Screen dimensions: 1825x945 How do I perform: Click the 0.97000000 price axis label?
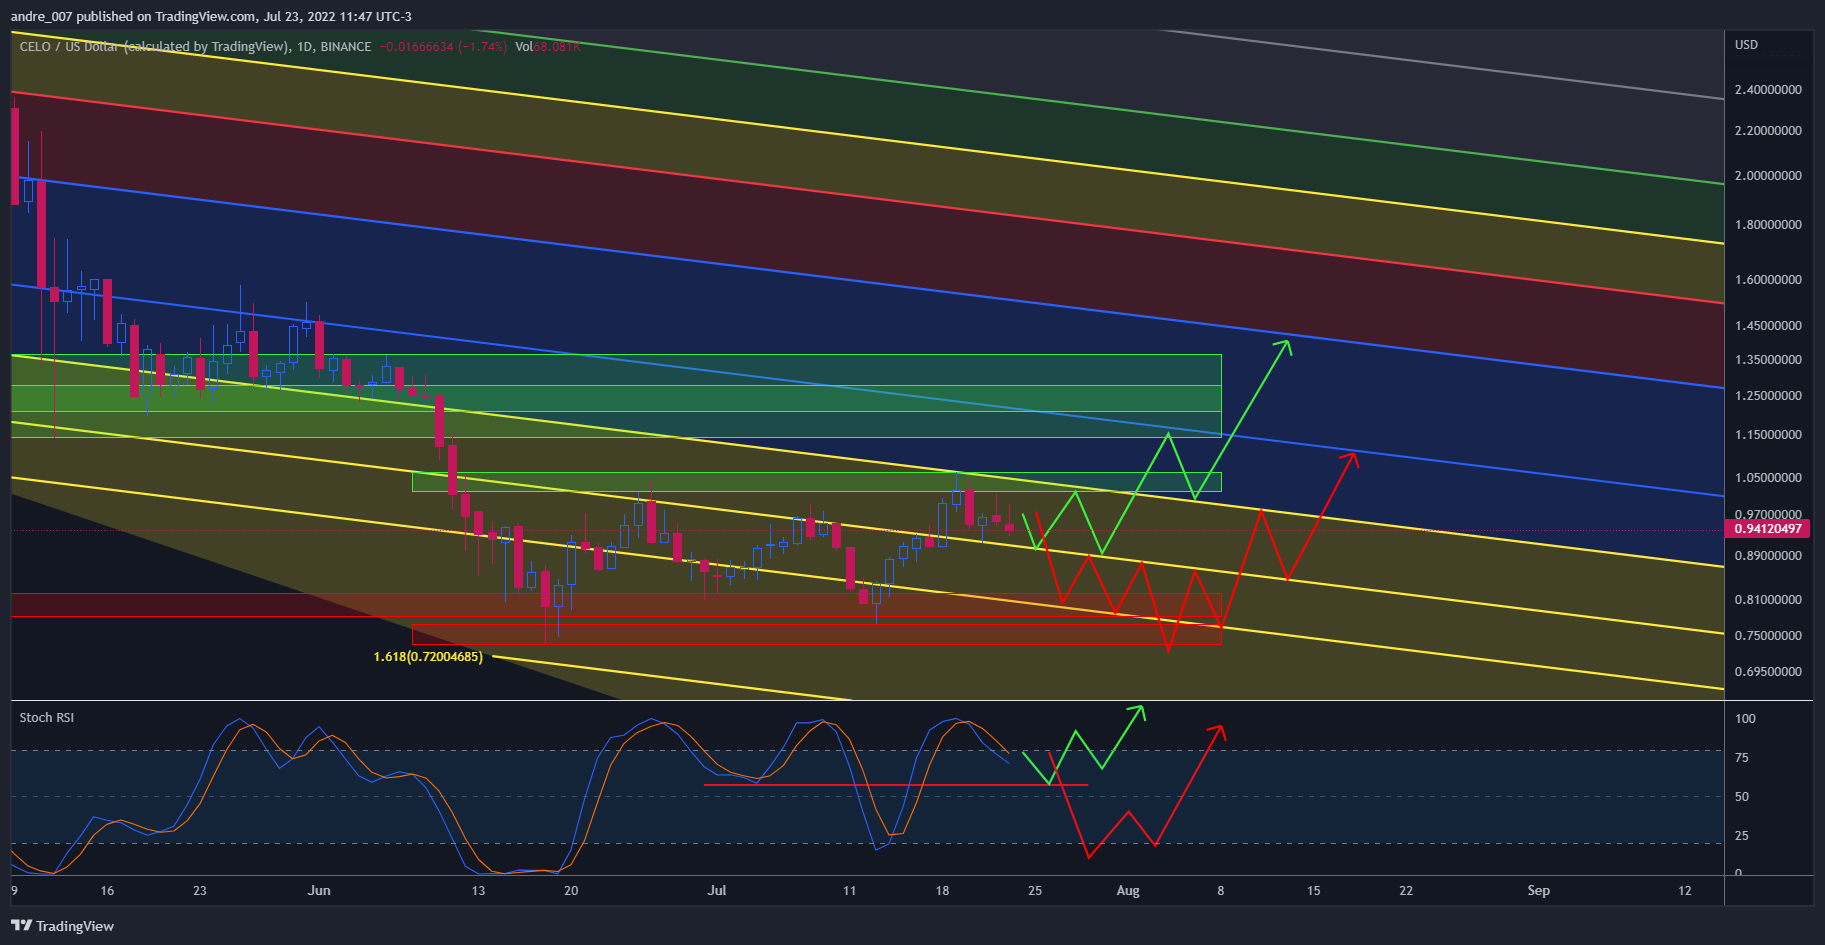click(1768, 515)
